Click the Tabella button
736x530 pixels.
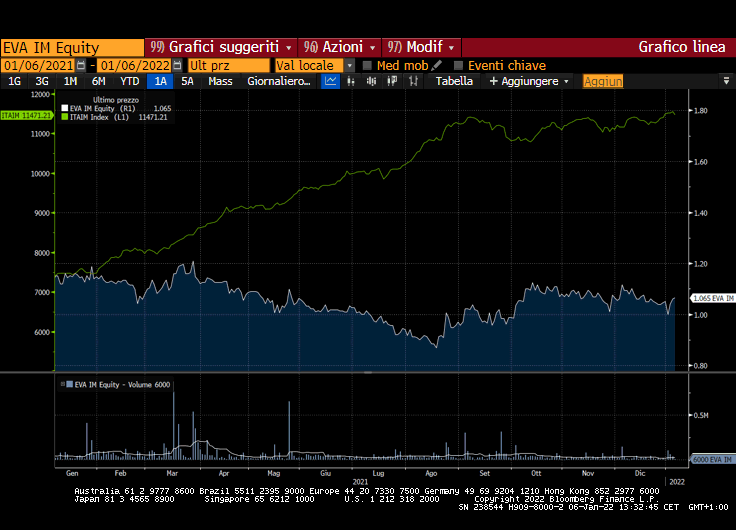pos(454,81)
